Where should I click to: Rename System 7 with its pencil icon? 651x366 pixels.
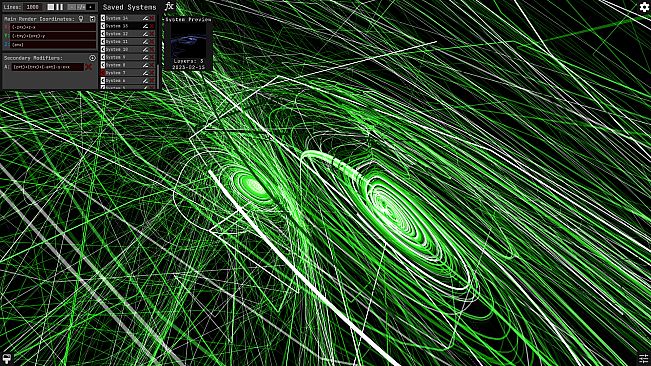(145, 73)
